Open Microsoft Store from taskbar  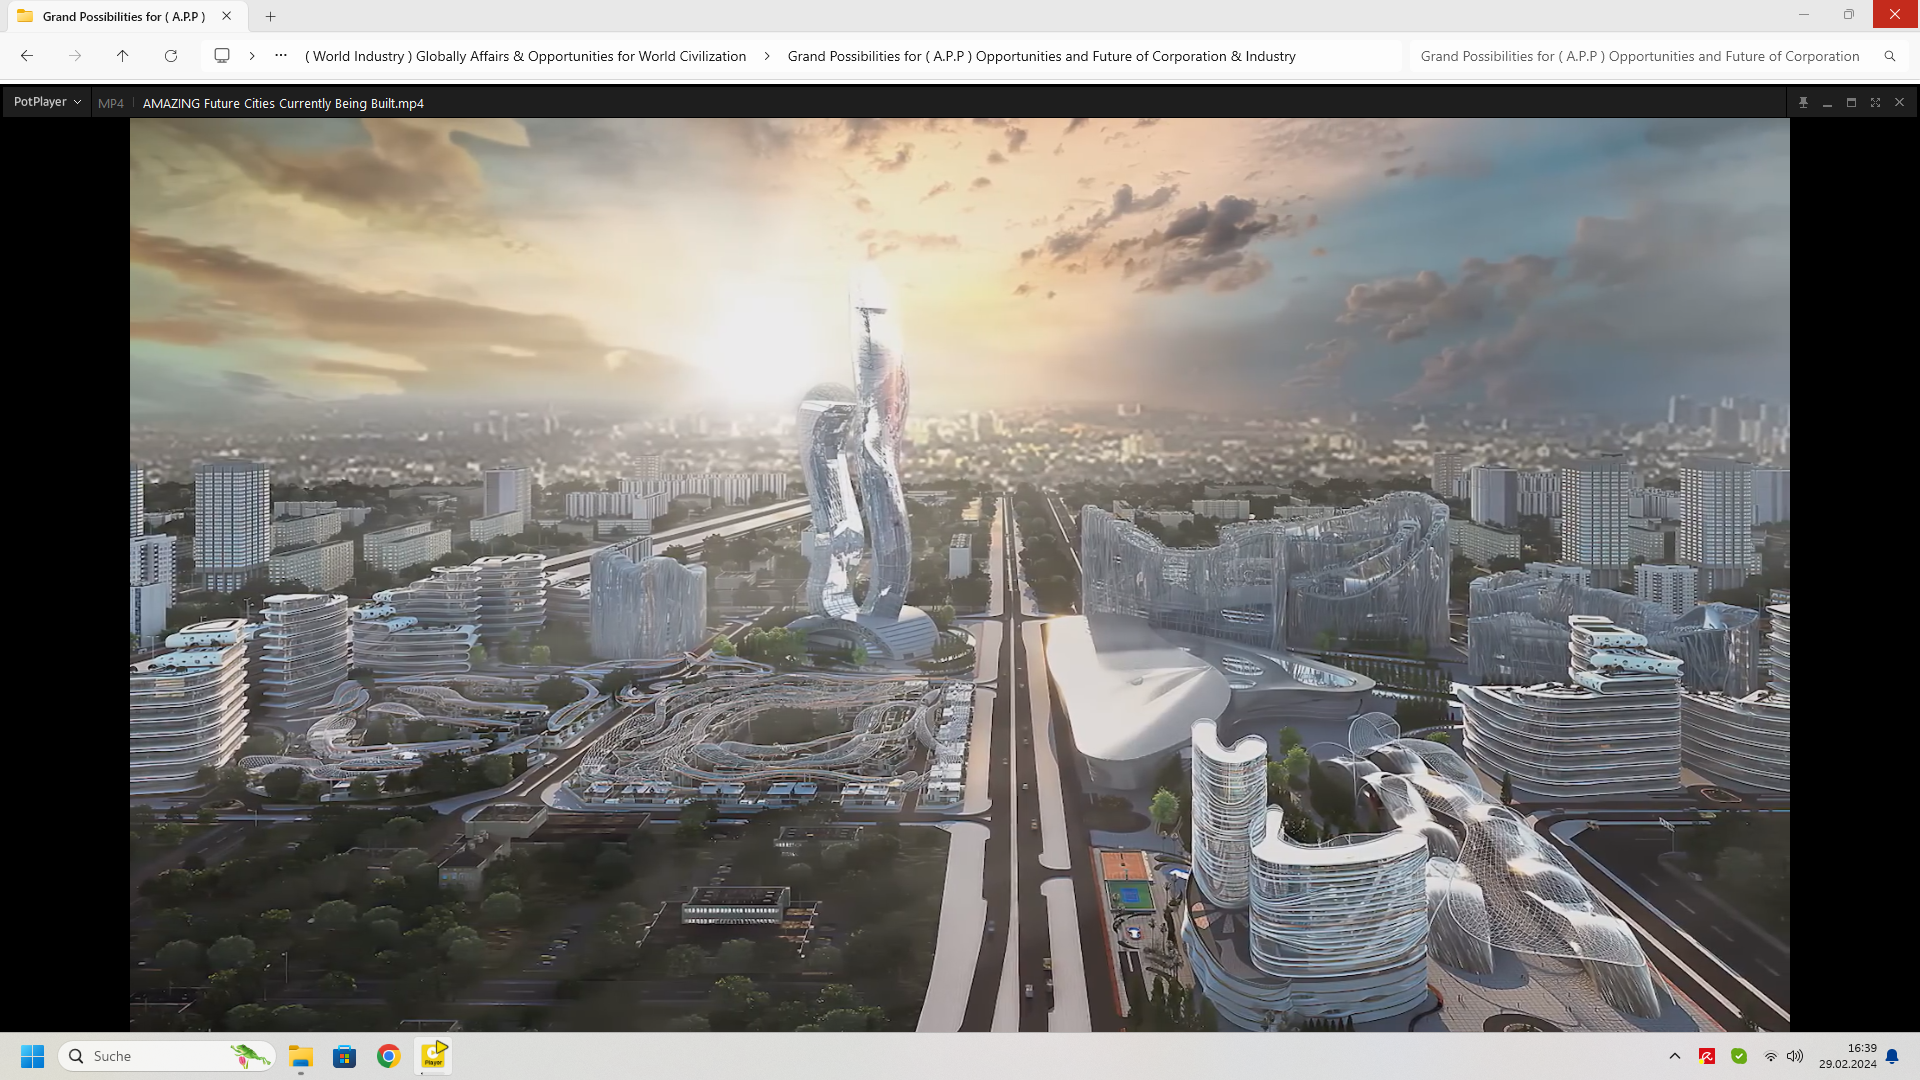(x=345, y=1056)
